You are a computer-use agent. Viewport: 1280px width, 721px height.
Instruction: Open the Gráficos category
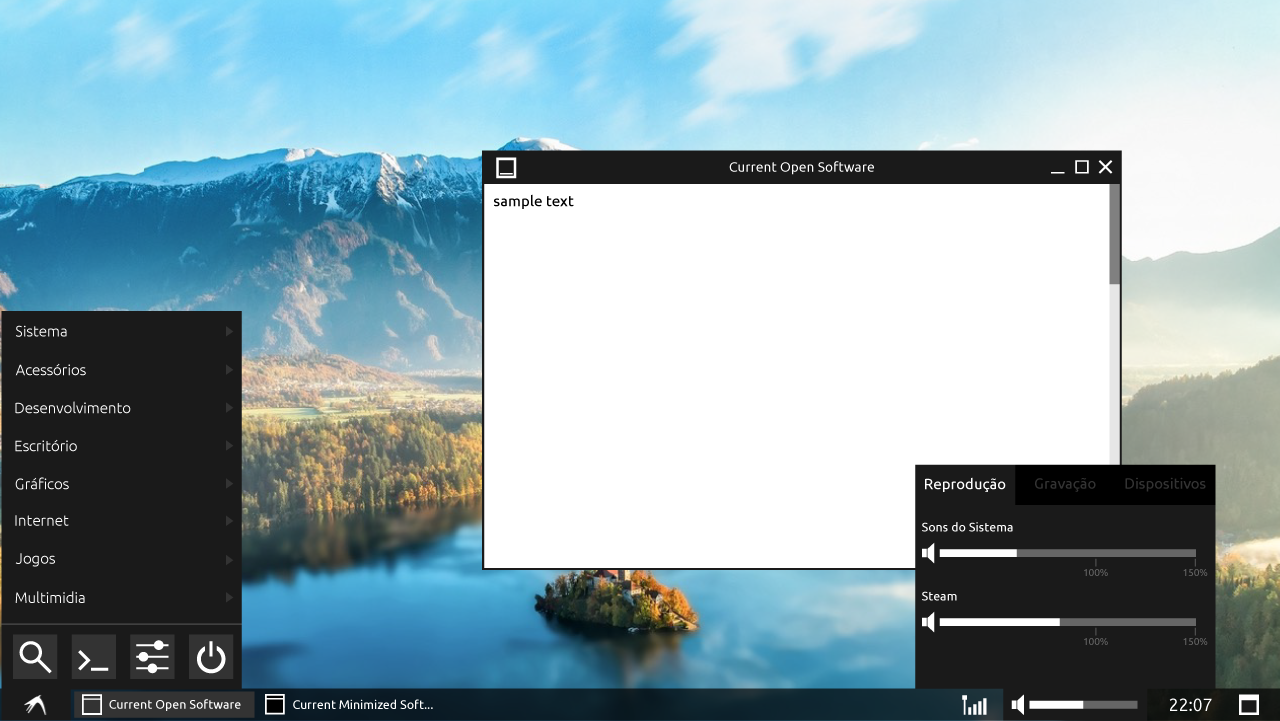121,484
